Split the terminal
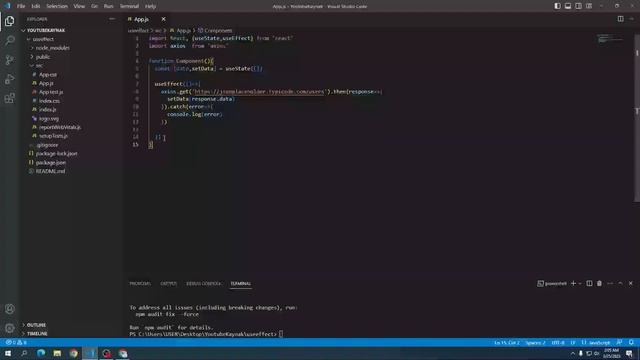 coord(589,283)
